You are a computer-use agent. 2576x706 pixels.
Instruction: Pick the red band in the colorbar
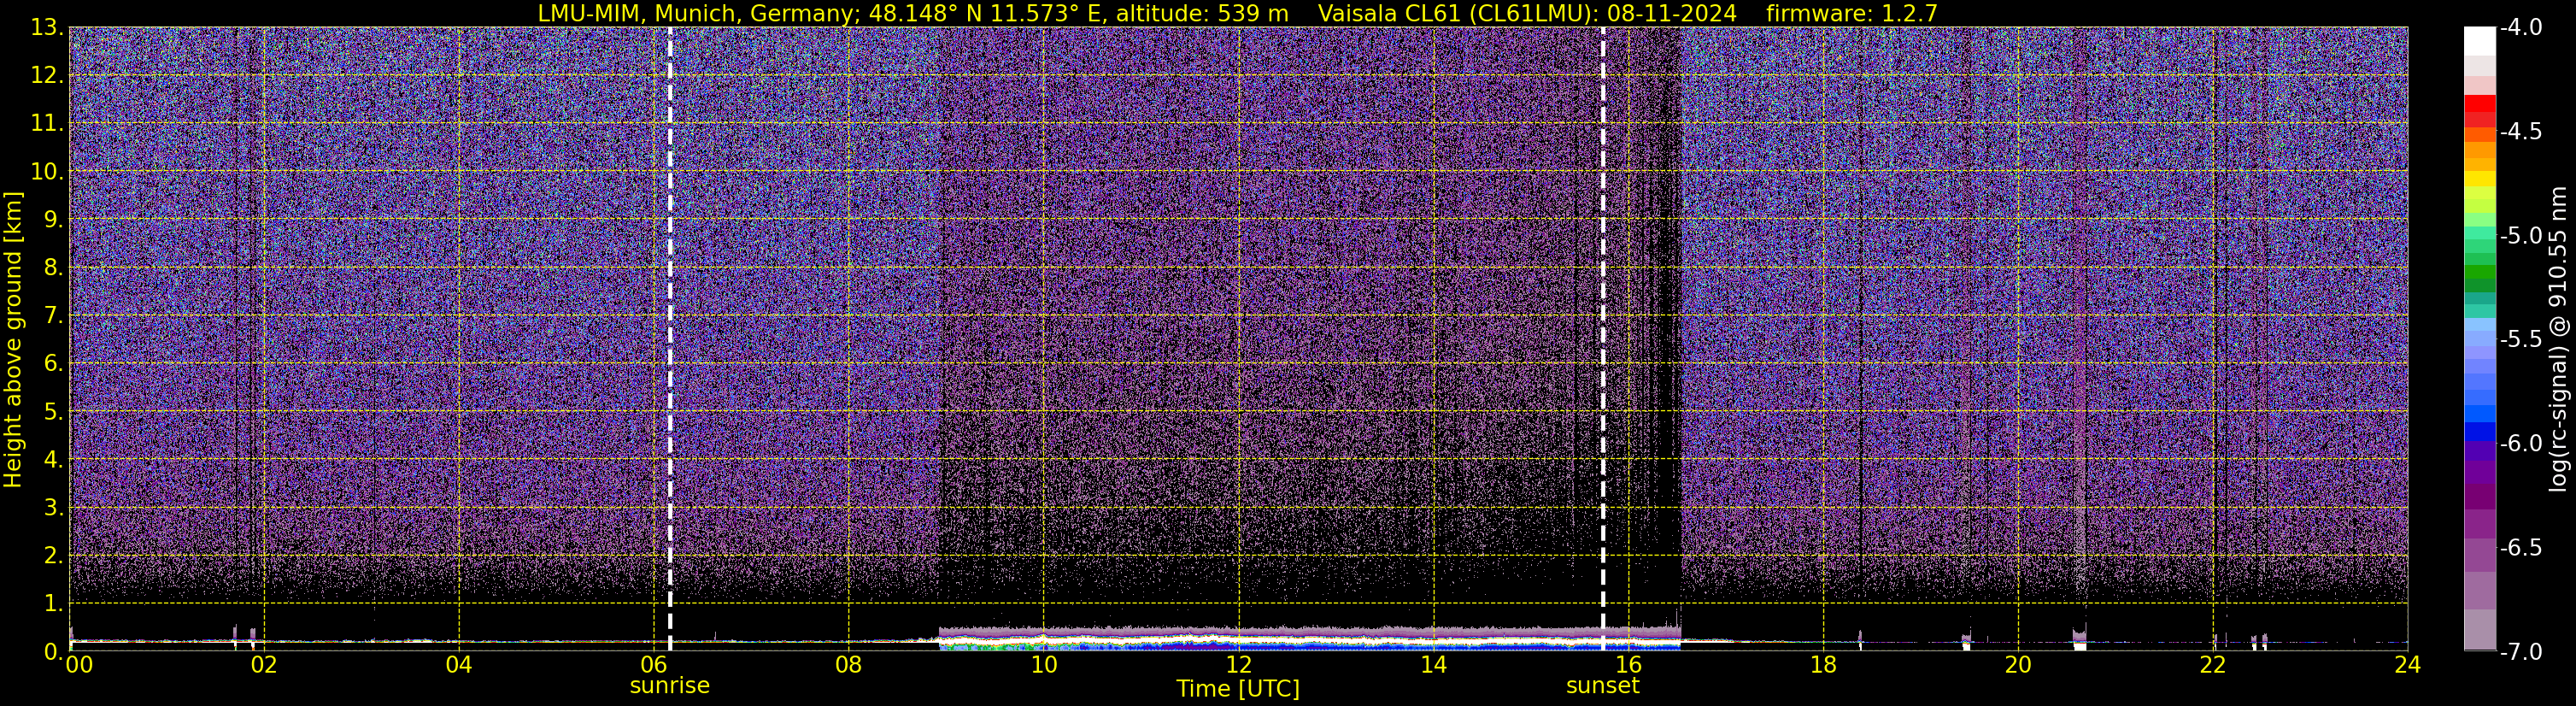coord(2479,105)
